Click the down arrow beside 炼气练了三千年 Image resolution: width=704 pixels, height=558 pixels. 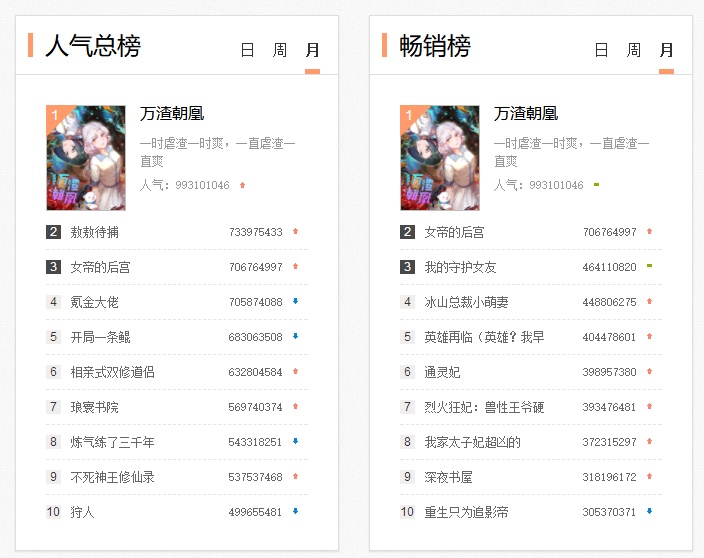pos(296,442)
